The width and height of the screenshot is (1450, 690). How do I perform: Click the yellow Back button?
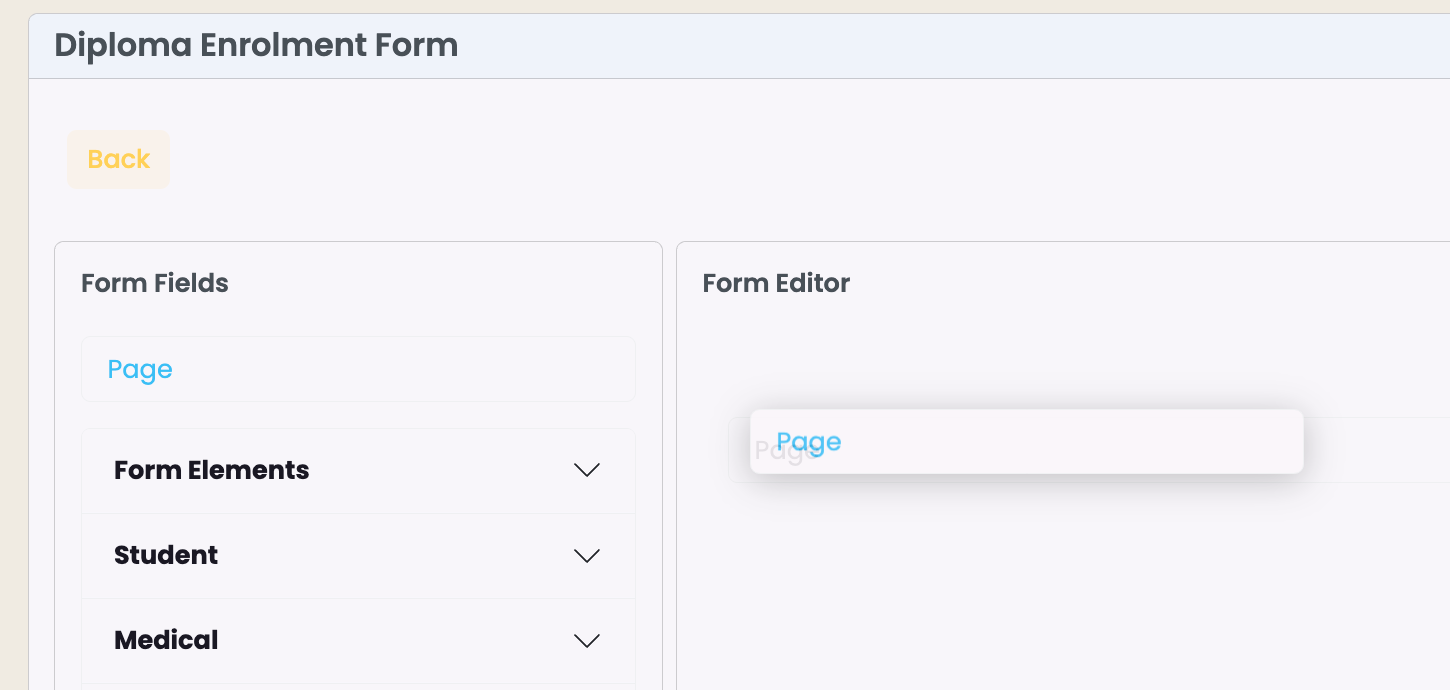(x=118, y=159)
